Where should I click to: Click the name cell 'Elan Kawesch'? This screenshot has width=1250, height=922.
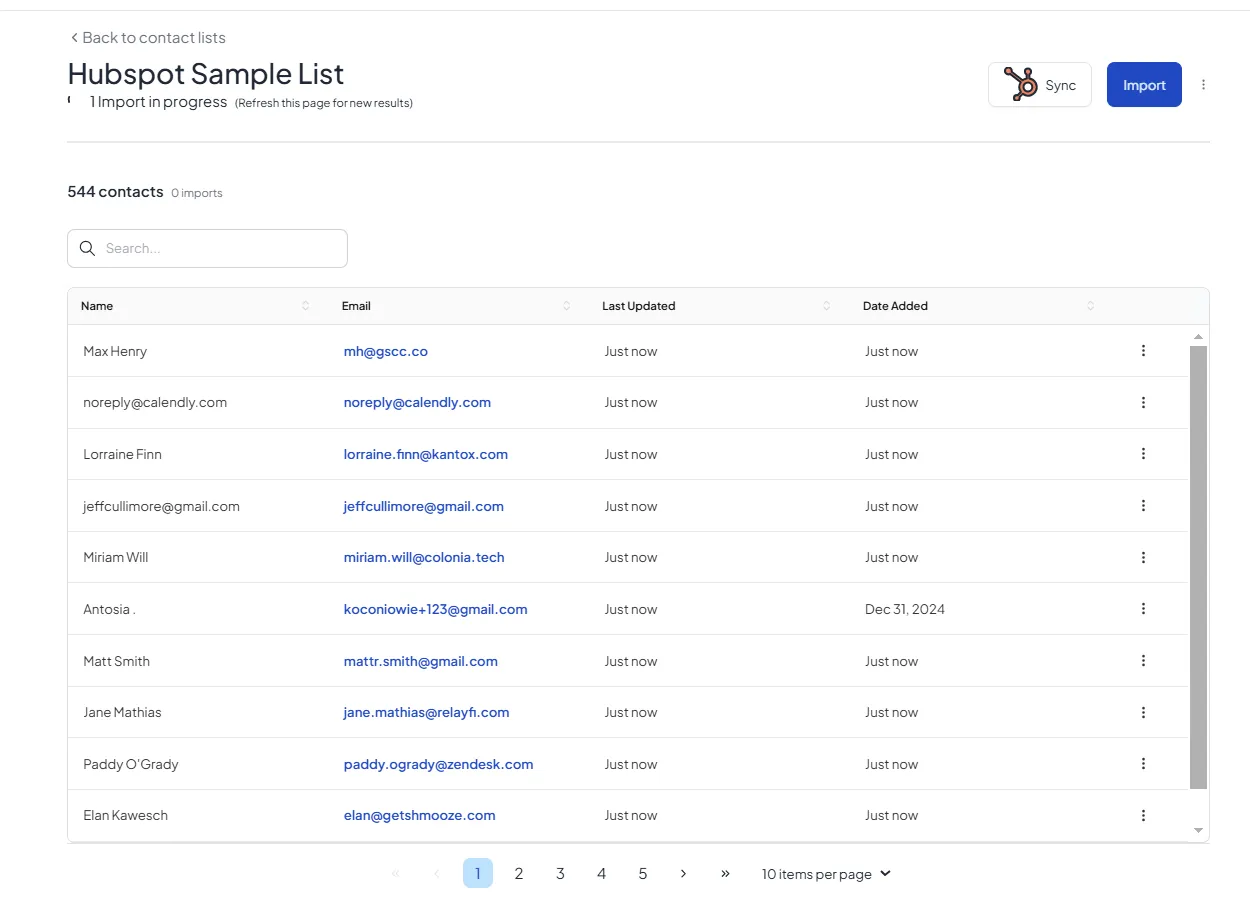pyautogui.click(x=126, y=816)
